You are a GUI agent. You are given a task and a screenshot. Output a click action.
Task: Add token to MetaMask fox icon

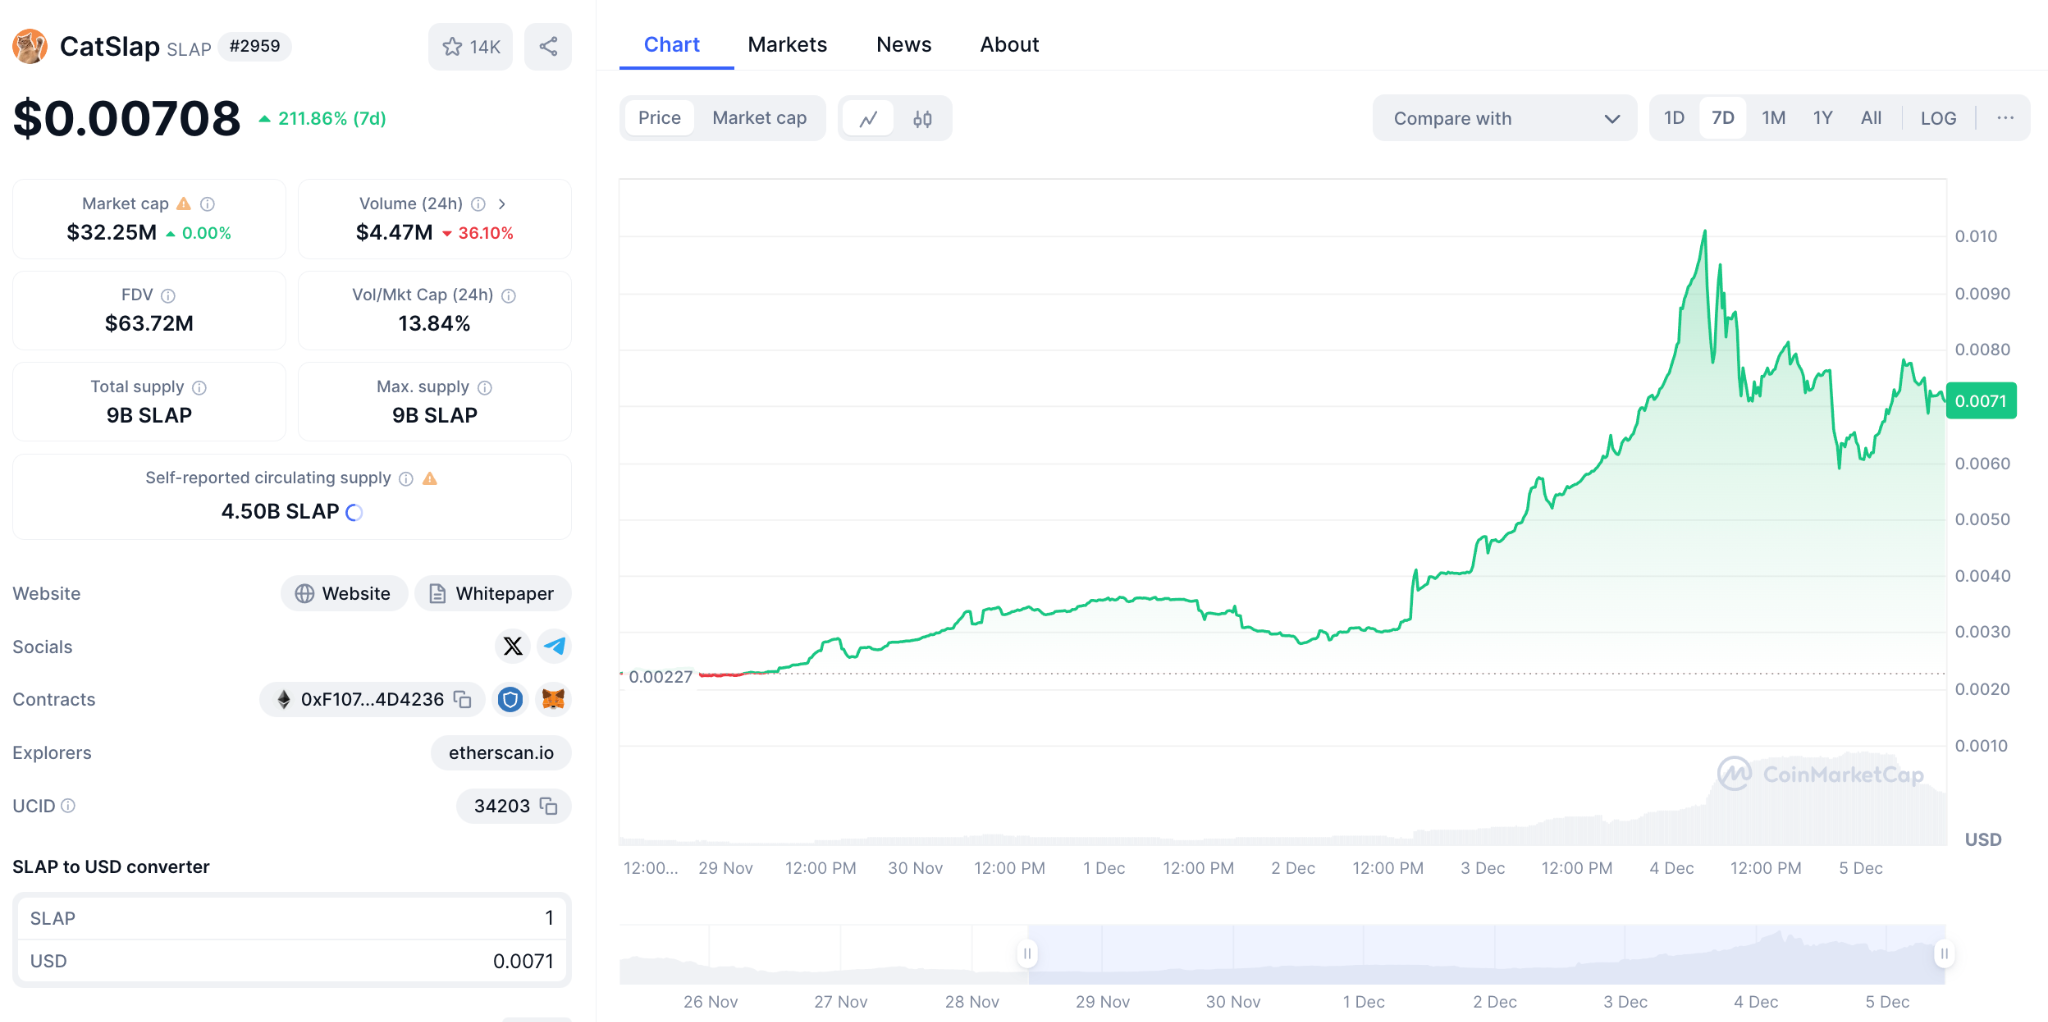coord(553,699)
